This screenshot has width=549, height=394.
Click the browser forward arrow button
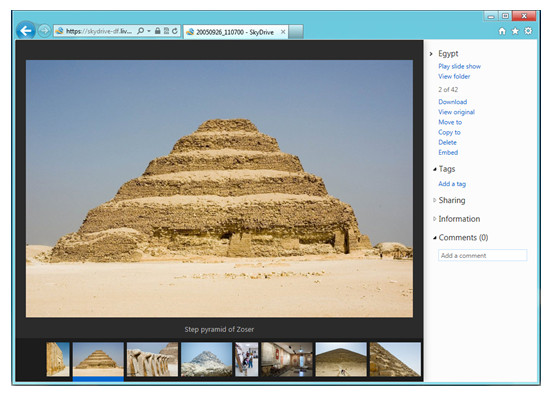(44, 31)
